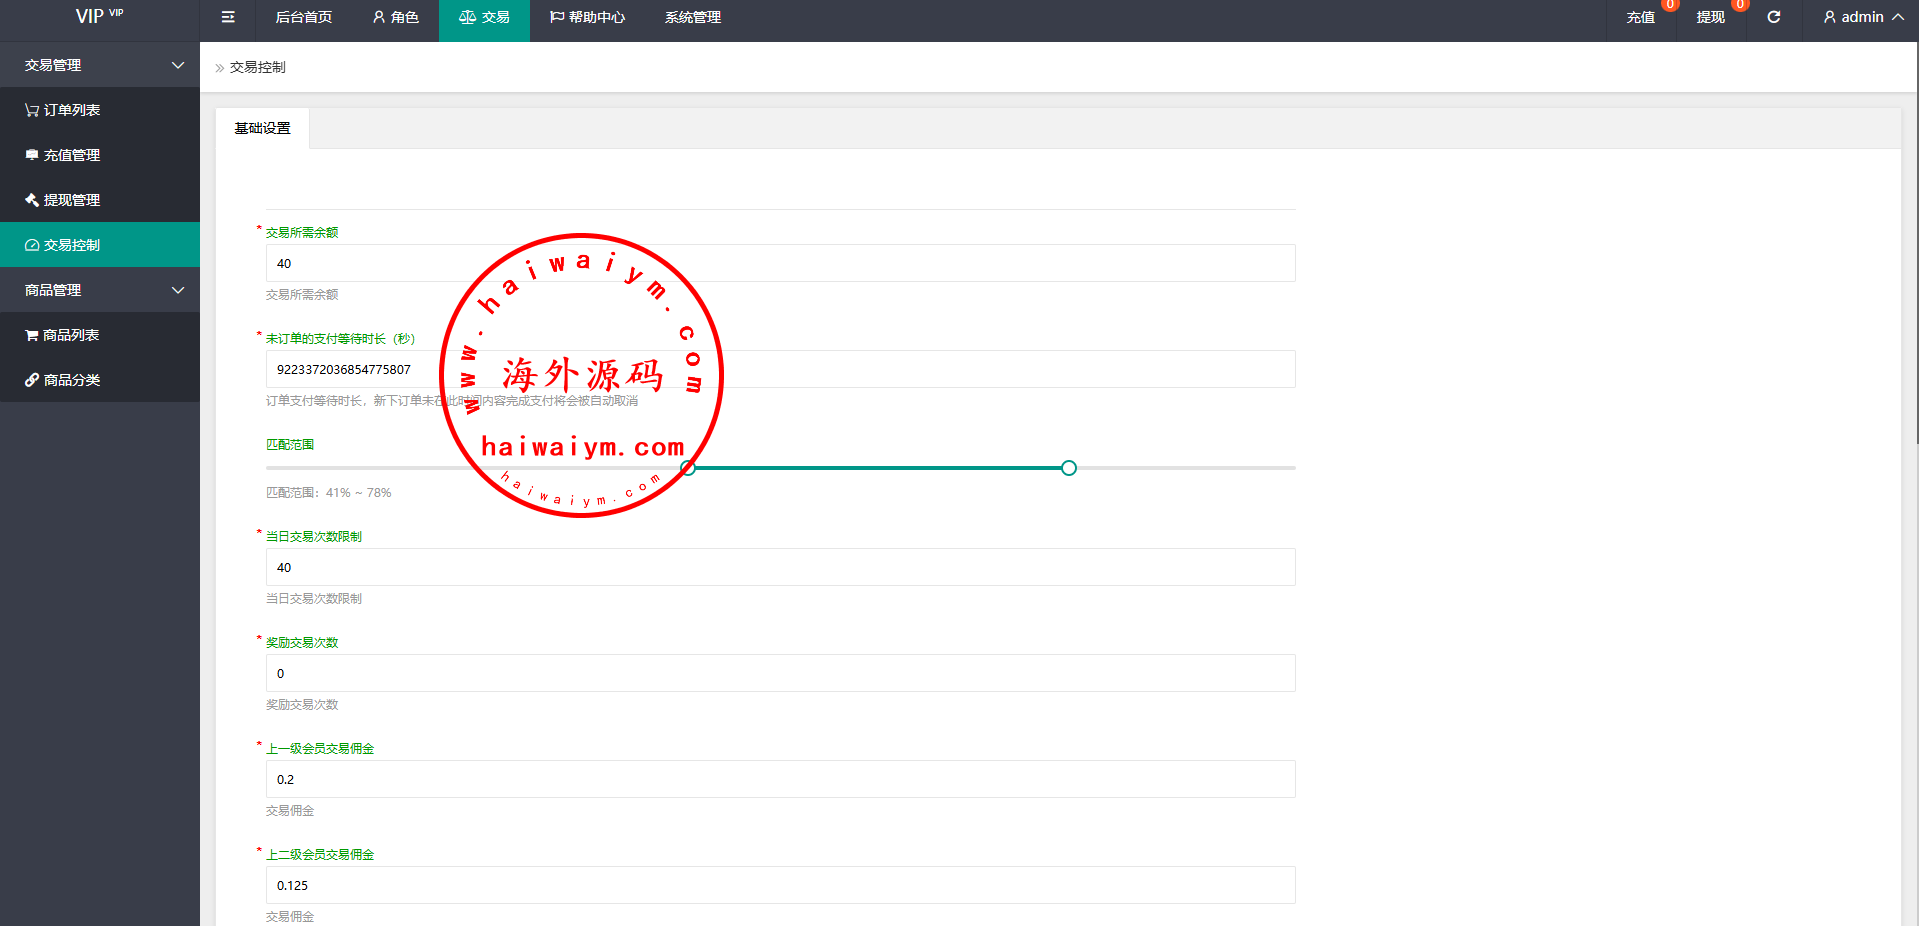Screen dimensions: 1919x926
Task: Click the refresh icon in top bar
Action: 1773,17
